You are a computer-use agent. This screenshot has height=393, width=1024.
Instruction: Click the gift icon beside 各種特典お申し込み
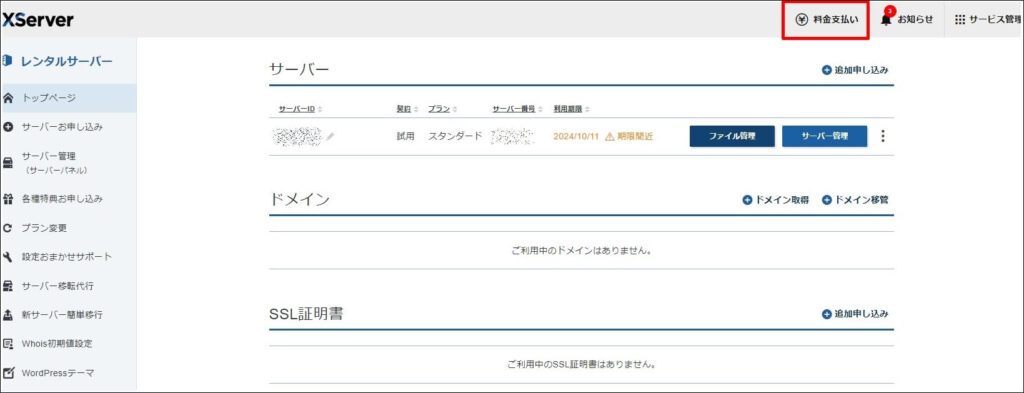pyautogui.click(x=8, y=198)
